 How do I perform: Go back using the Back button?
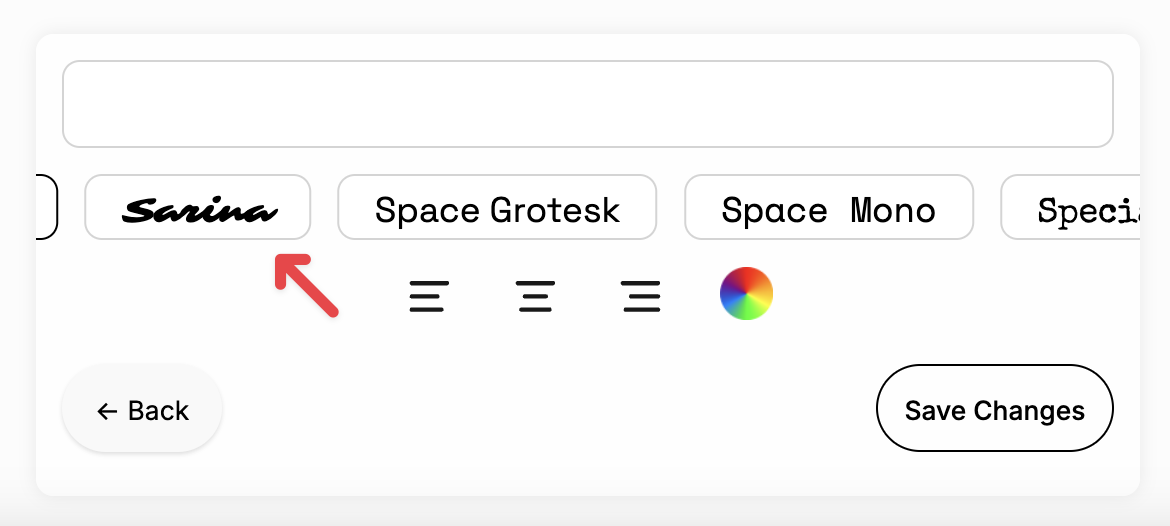(x=142, y=410)
